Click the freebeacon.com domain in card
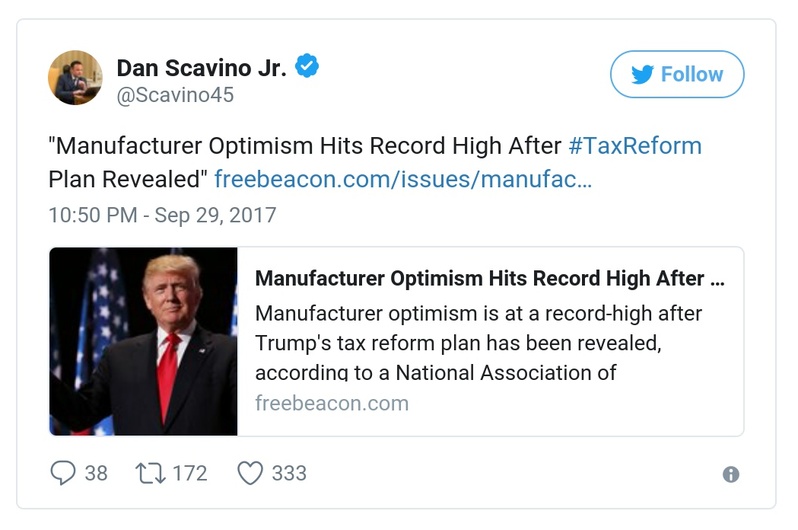Image resolution: width=798 pixels, height=530 pixels. [x=332, y=404]
